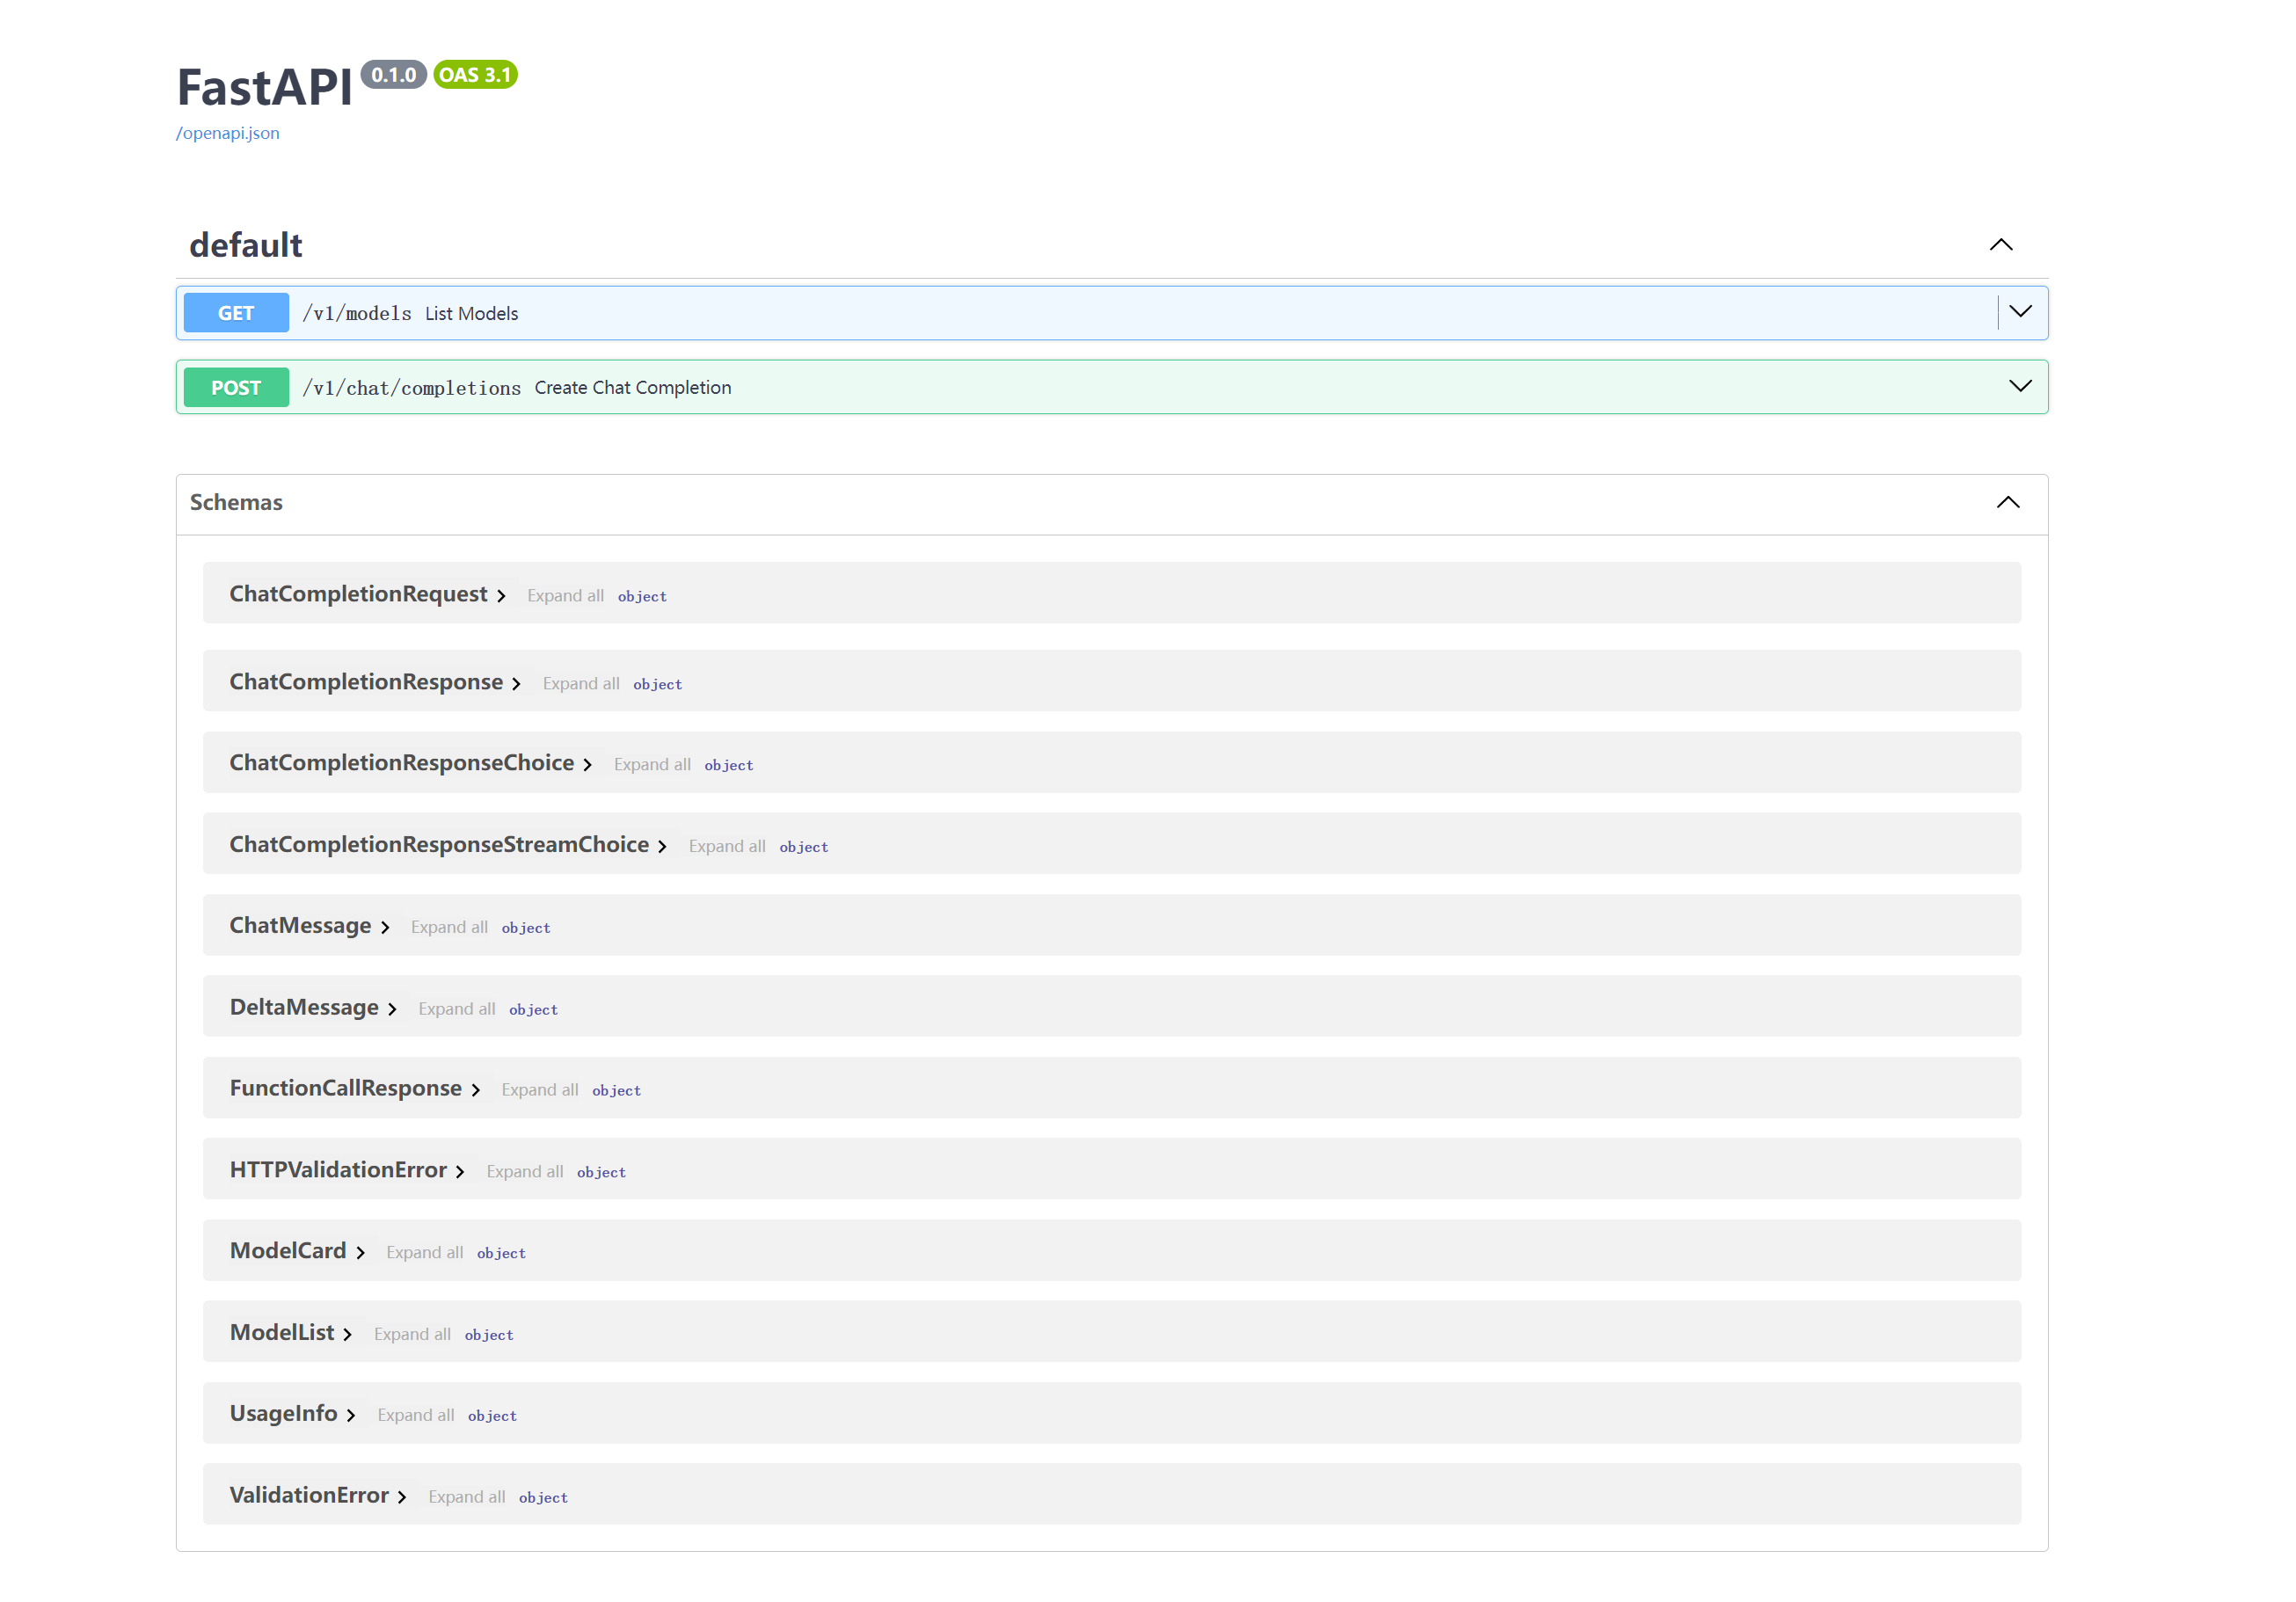Click the object type label for ModelCard

tap(501, 1255)
